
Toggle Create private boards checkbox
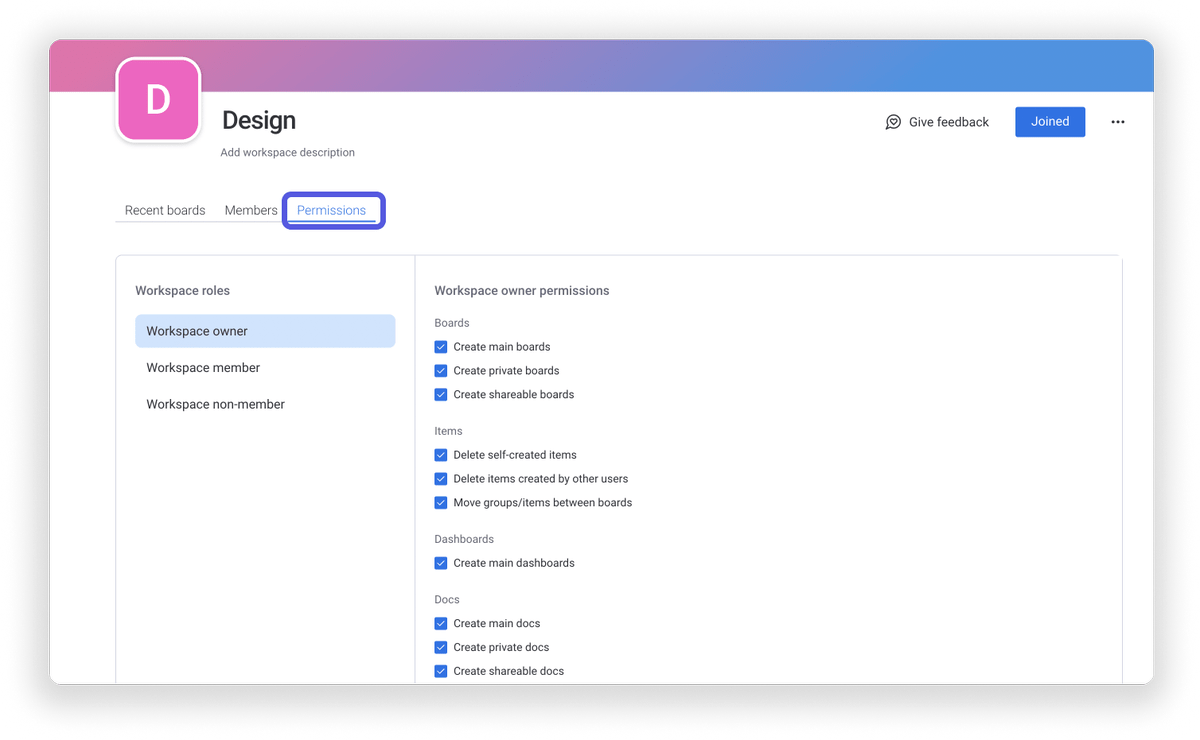pyautogui.click(x=441, y=371)
